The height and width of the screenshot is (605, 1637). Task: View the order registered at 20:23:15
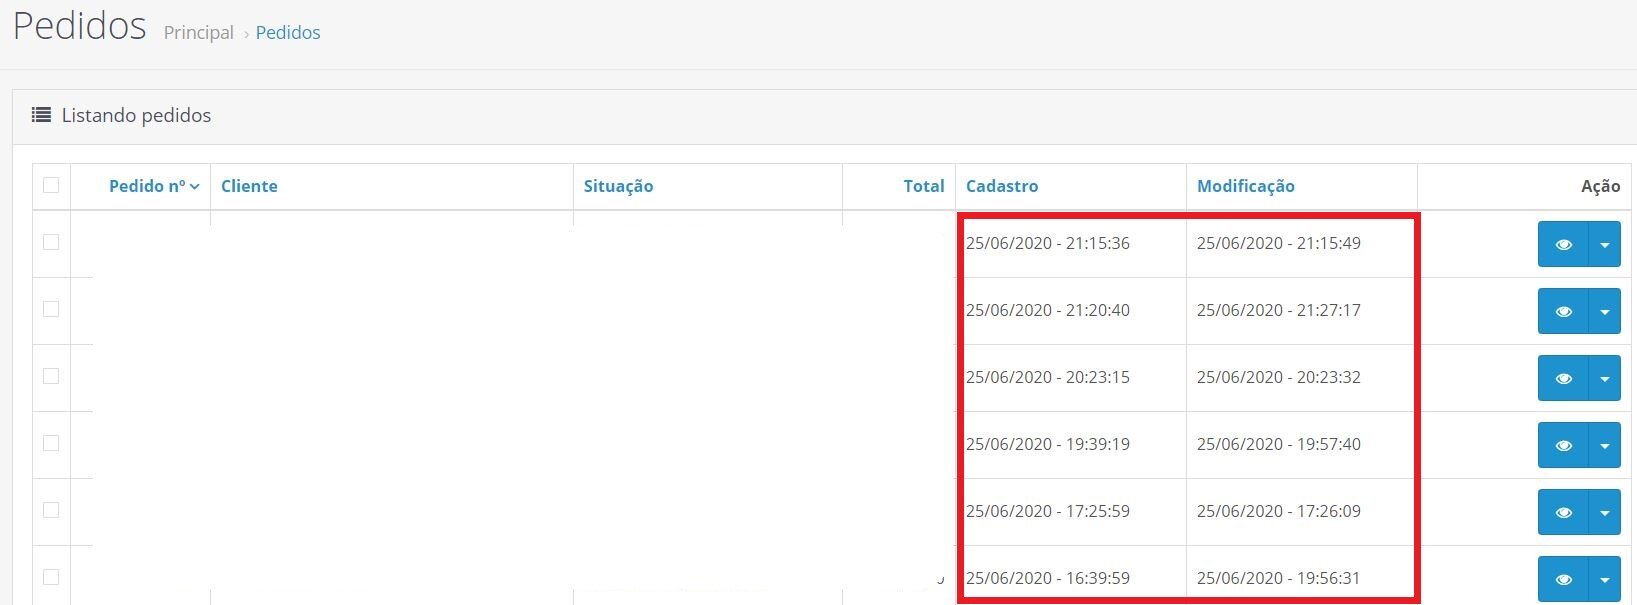pos(1563,379)
